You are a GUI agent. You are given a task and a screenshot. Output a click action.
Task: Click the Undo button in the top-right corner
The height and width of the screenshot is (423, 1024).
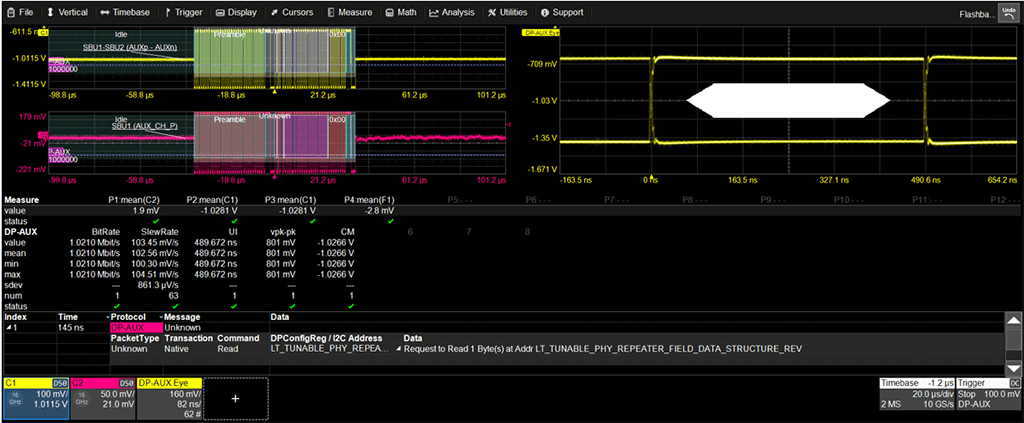tap(1007, 12)
